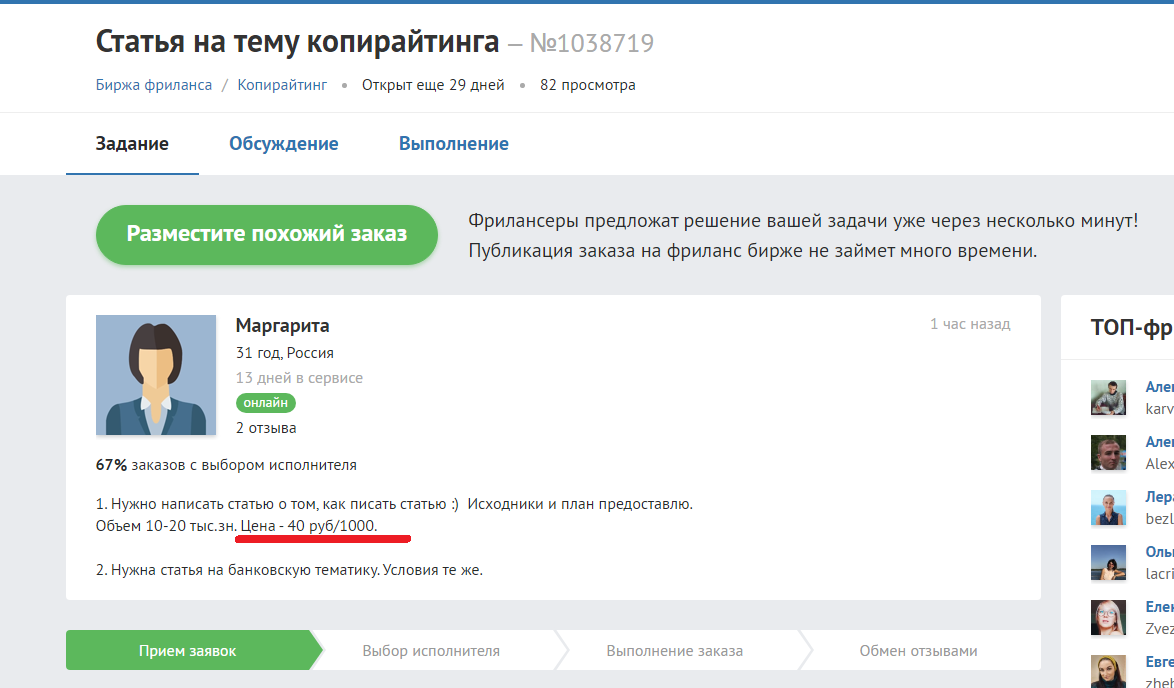Select the Прием заявок stage
The image size is (1174, 688).
pyautogui.click(x=187, y=651)
